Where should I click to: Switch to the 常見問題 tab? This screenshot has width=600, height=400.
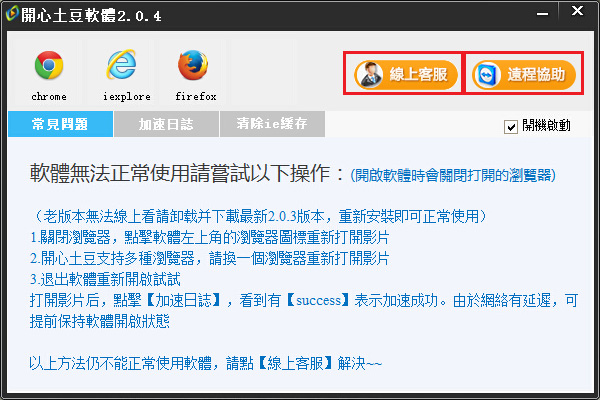[60, 124]
